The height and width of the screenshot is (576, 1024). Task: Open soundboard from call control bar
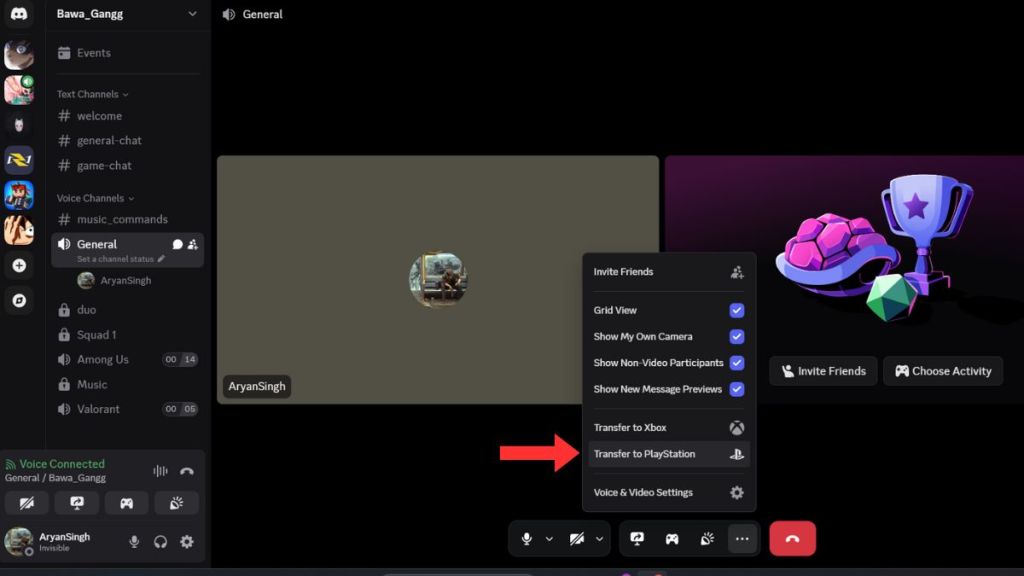pos(707,539)
